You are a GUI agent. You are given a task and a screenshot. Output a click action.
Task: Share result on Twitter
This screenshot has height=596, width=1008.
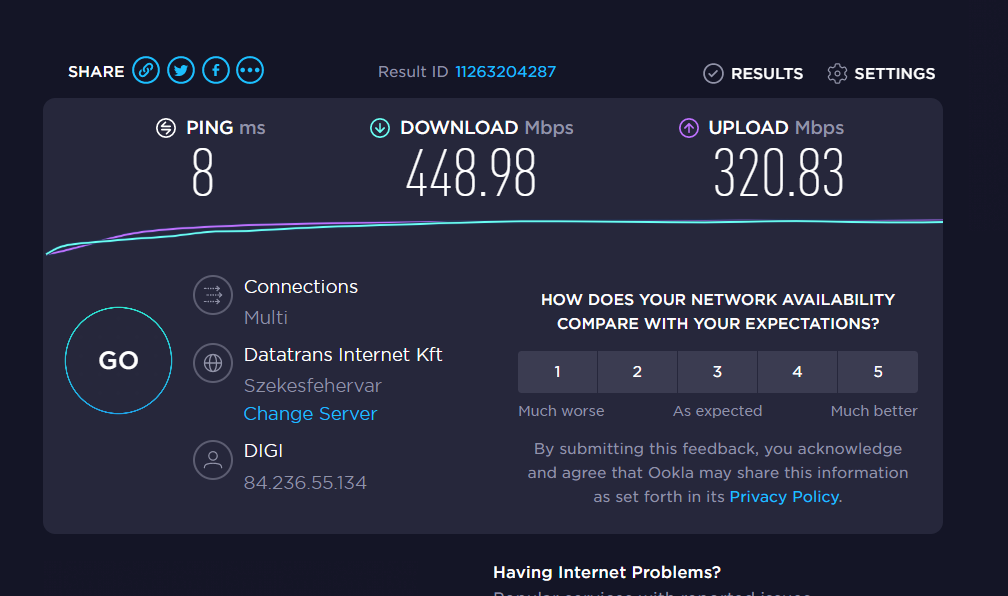pos(181,71)
